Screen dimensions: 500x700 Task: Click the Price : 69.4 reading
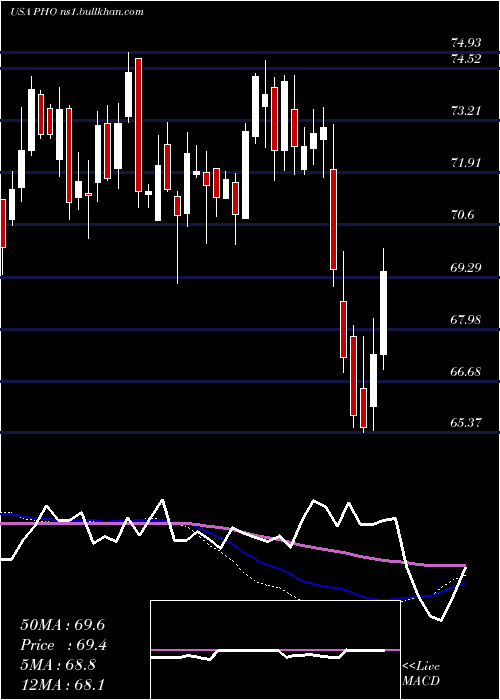63,645
